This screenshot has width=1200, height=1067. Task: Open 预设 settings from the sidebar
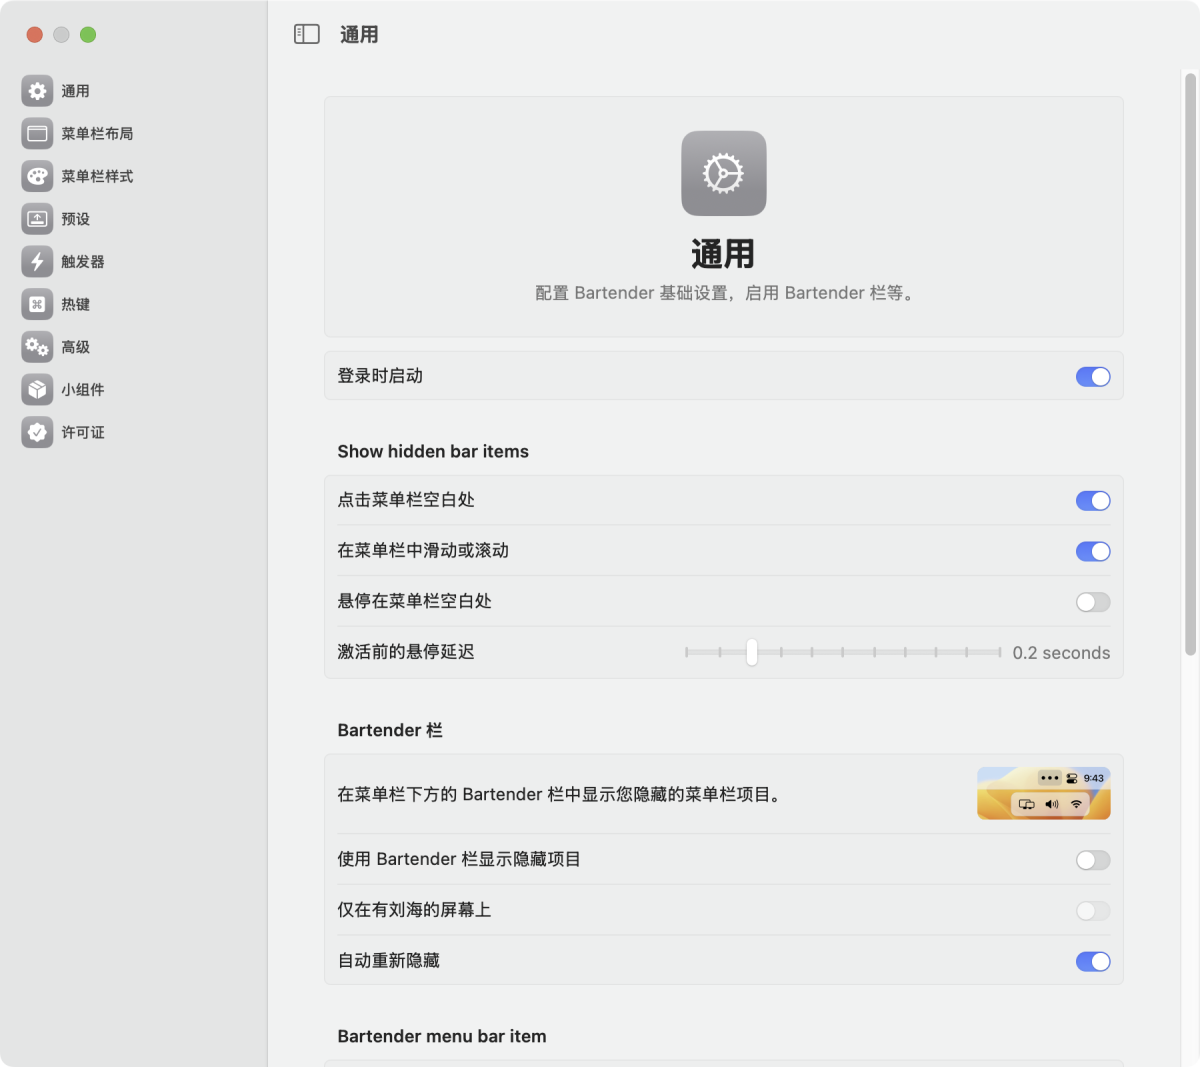[36, 218]
